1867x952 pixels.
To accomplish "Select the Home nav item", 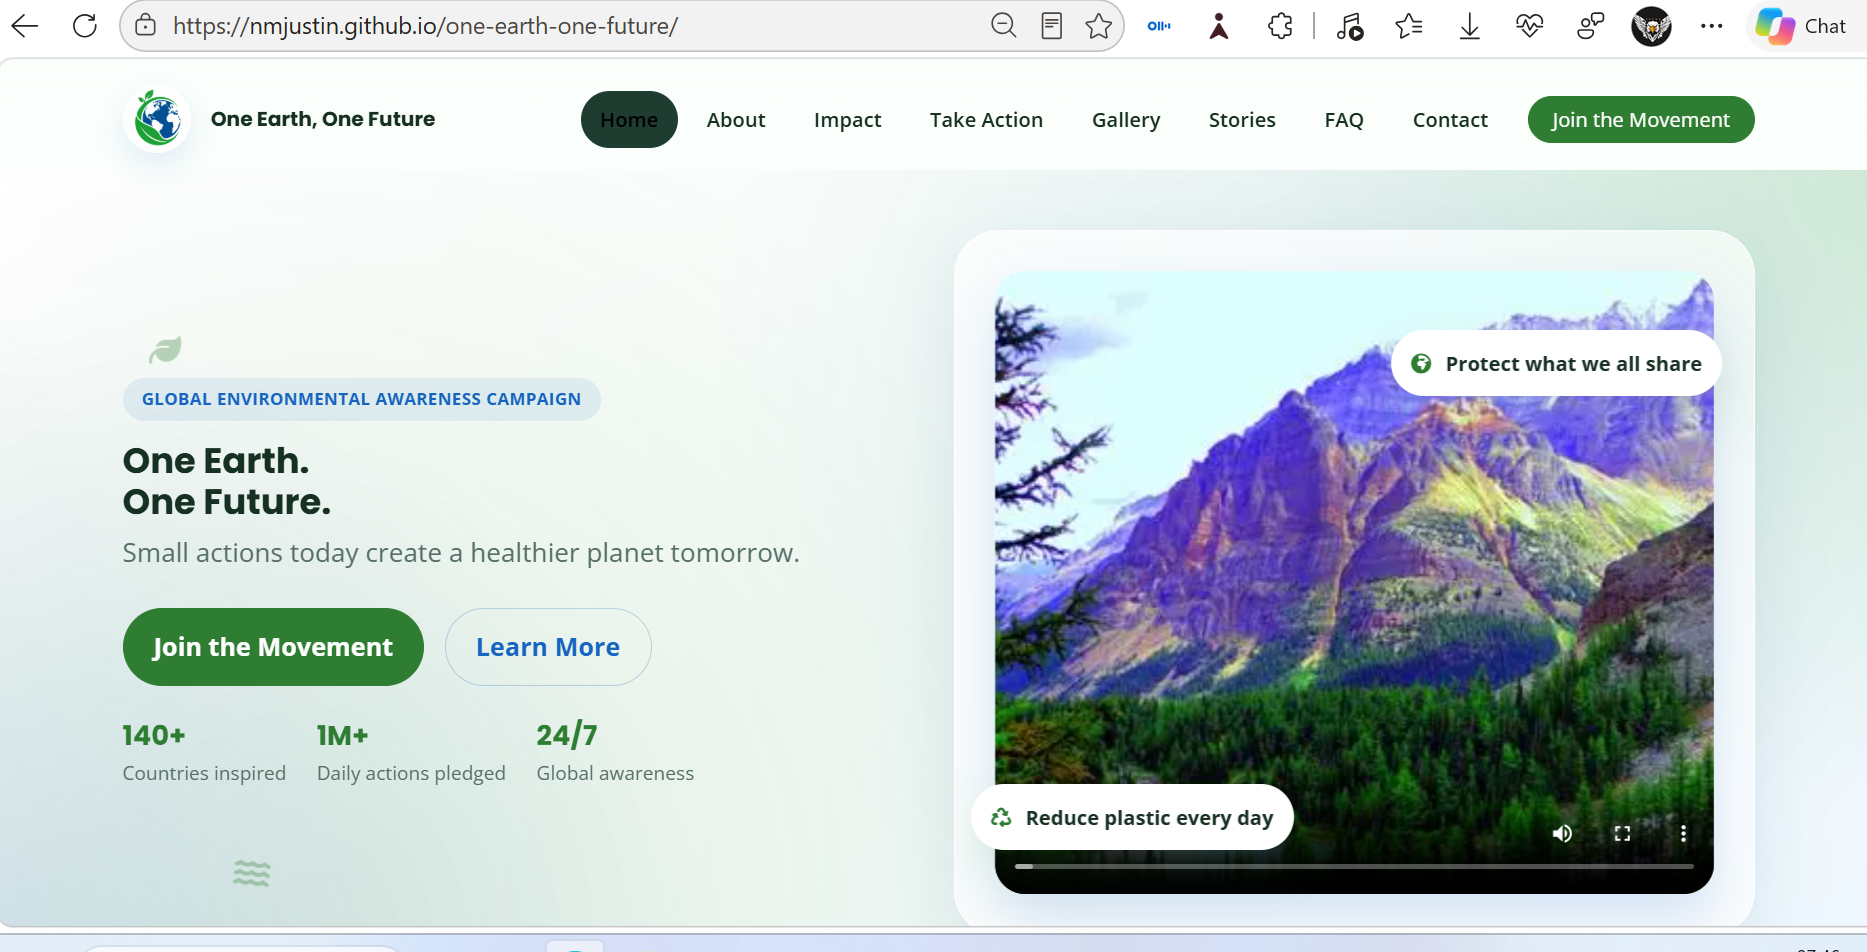I will pos(629,120).
